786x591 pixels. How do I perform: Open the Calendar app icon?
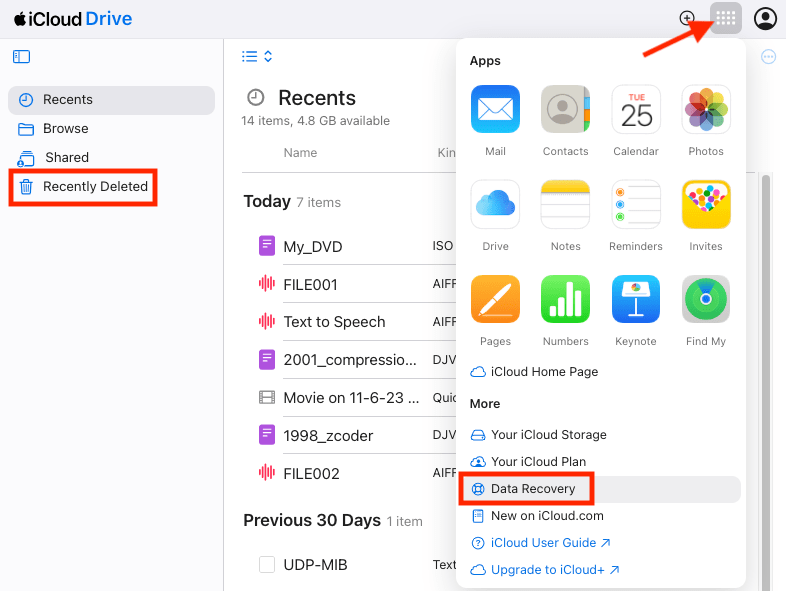pyautogui.click(x=636, y=109)
